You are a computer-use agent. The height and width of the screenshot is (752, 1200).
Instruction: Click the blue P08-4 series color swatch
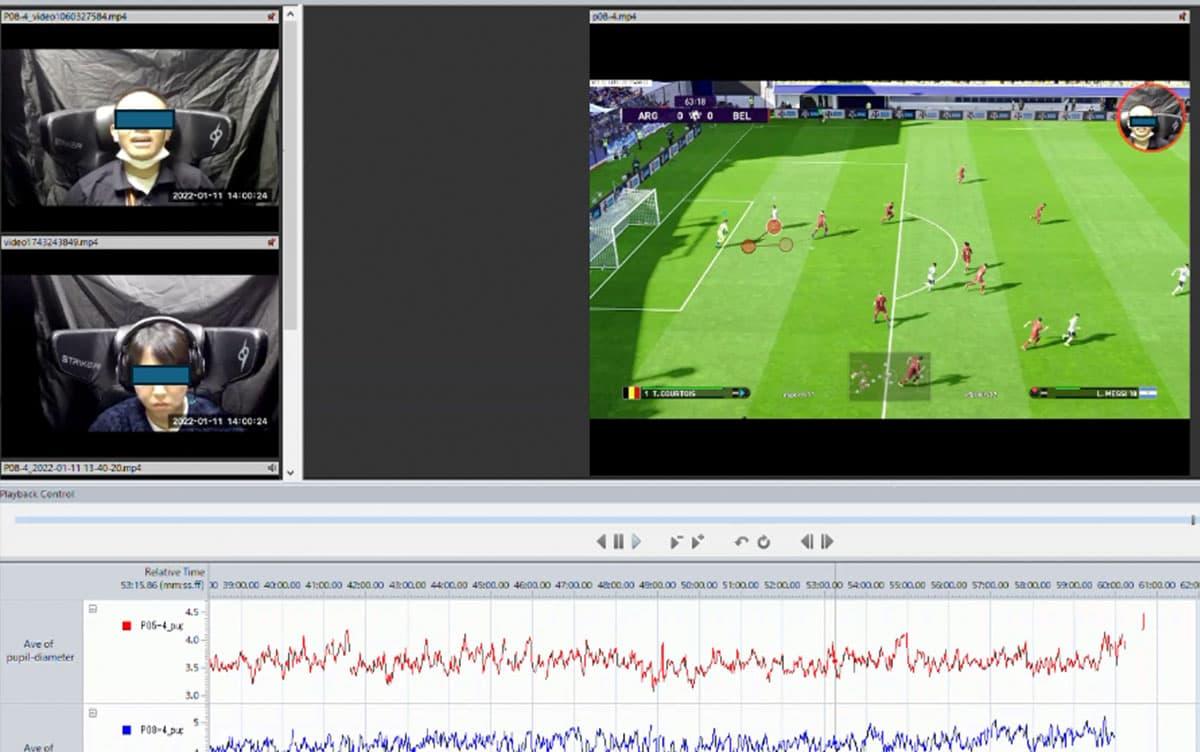click(x=127, y=730)
